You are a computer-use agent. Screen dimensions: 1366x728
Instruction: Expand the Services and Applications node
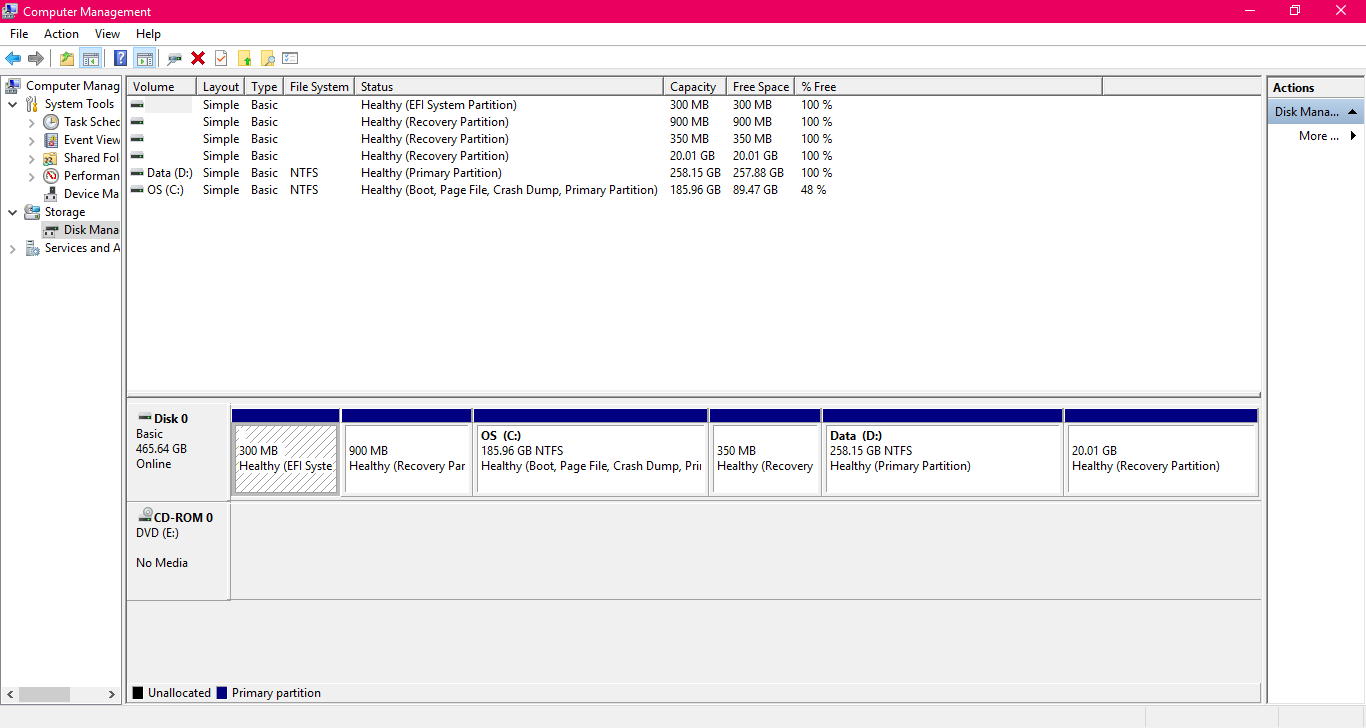(12, 249)
